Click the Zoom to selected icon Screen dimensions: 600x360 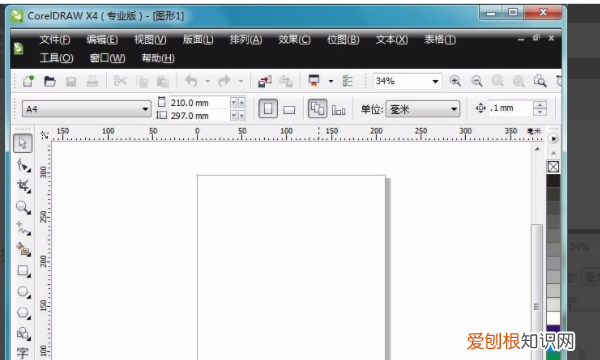pos(497,81)
